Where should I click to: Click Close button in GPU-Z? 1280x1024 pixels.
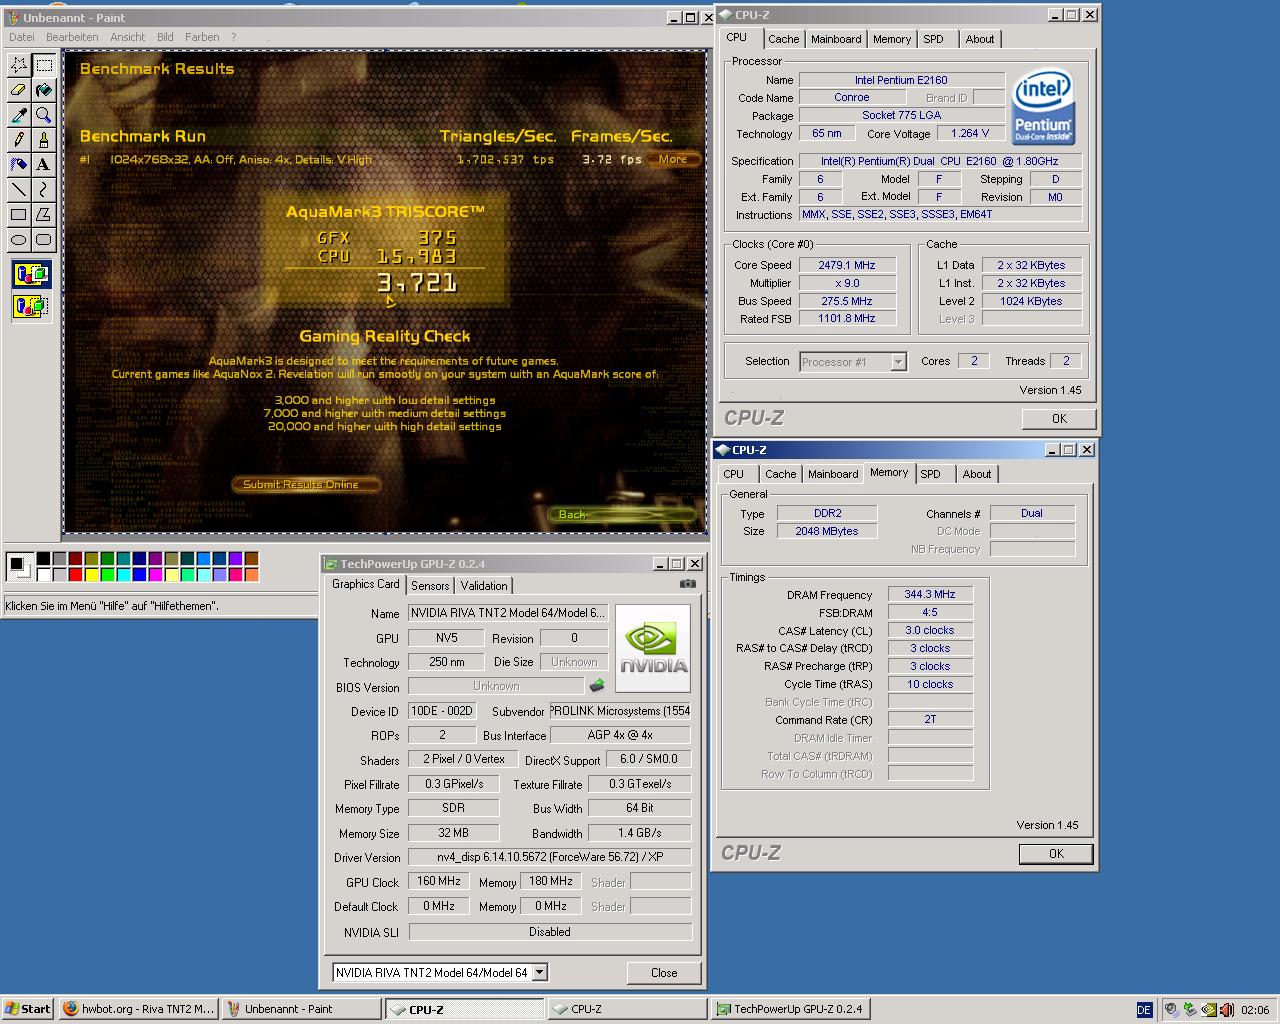tap(664, 972)
